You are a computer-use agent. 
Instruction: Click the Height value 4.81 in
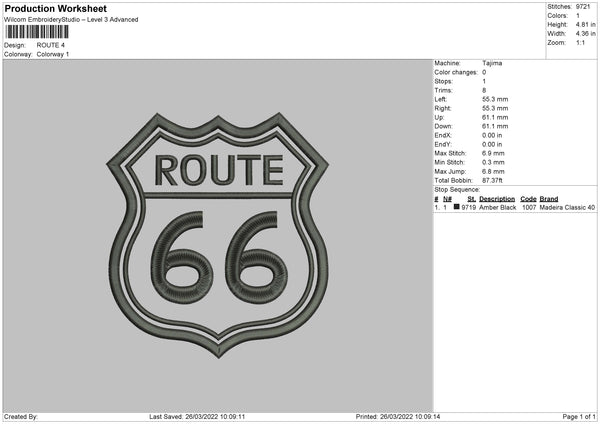[x=585, y=24]
